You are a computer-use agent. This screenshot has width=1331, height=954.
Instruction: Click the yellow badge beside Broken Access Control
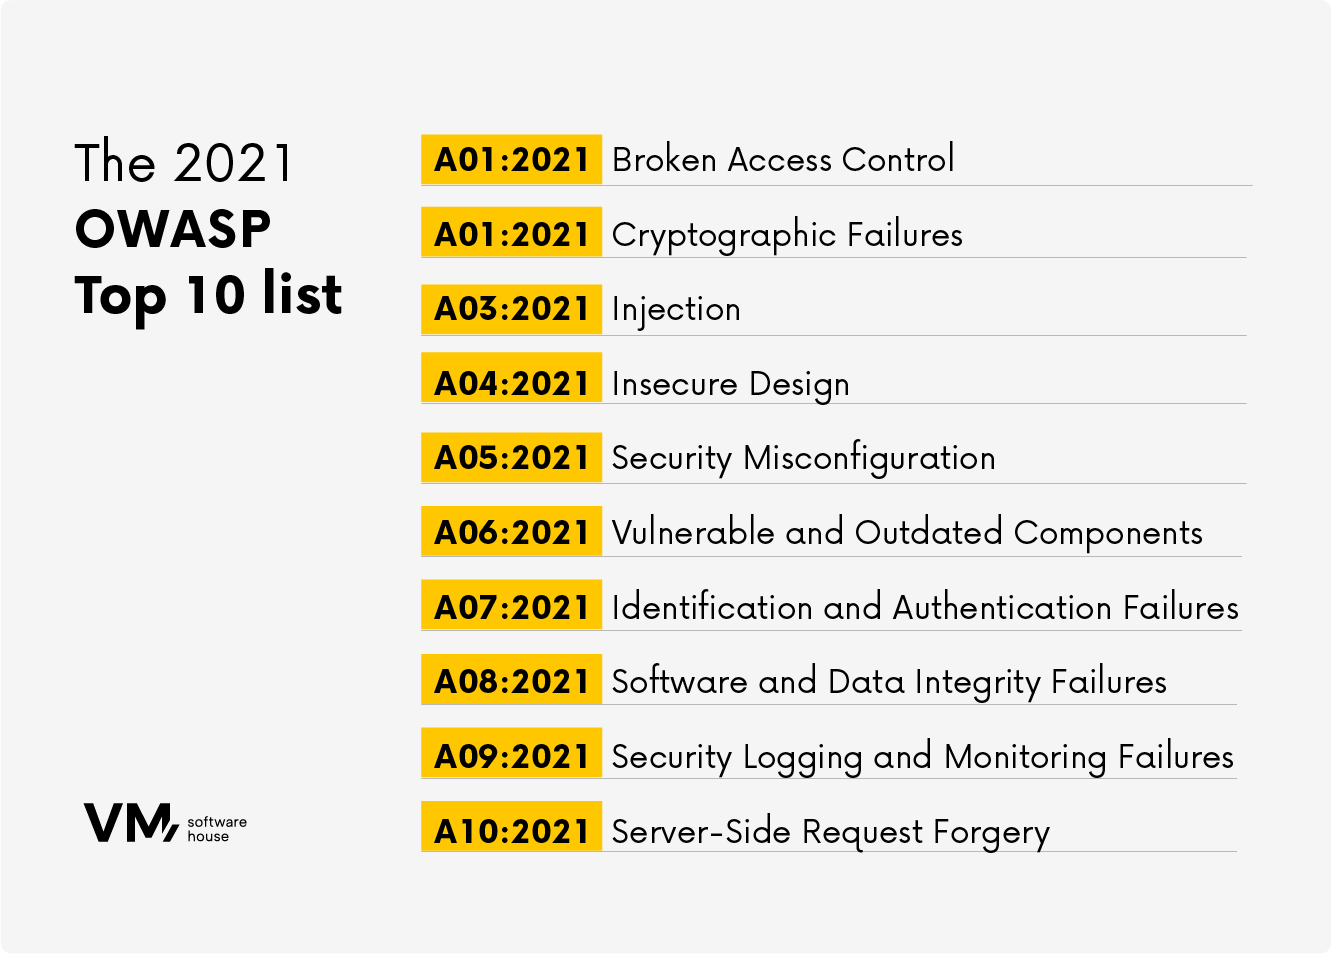tap(512, 160)
